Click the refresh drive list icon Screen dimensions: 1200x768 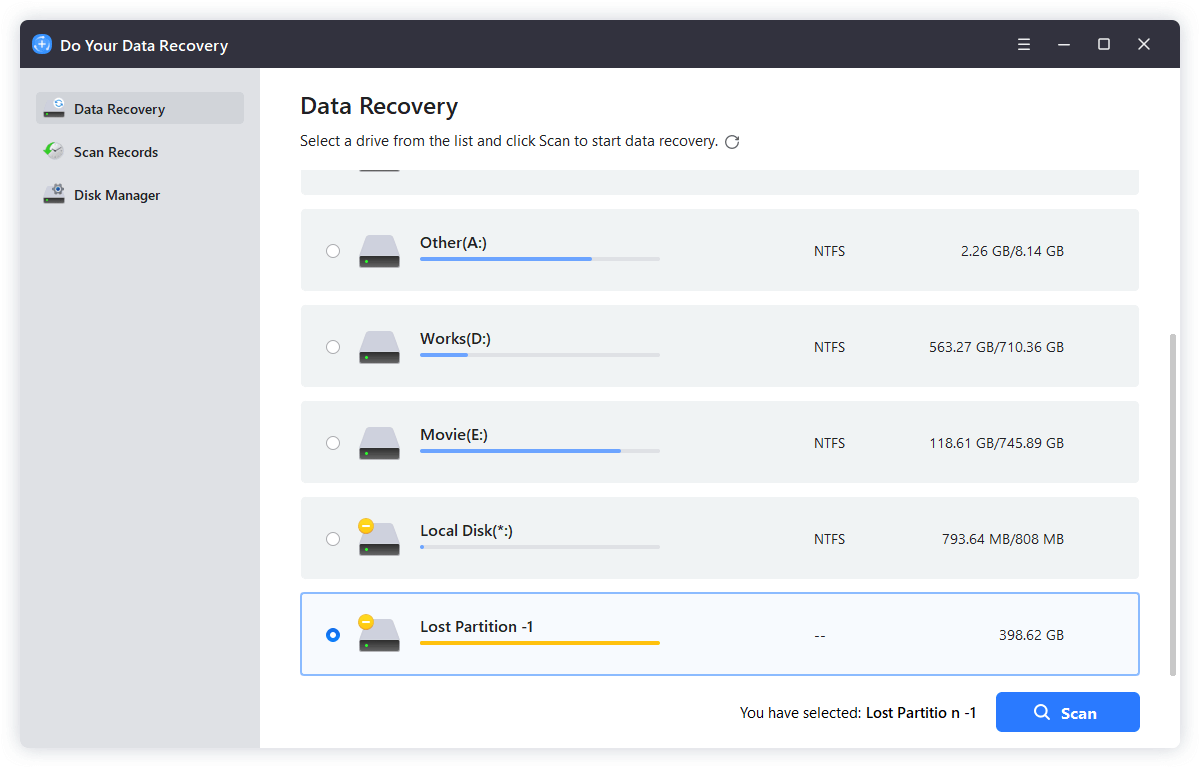[x=732, y=141]
